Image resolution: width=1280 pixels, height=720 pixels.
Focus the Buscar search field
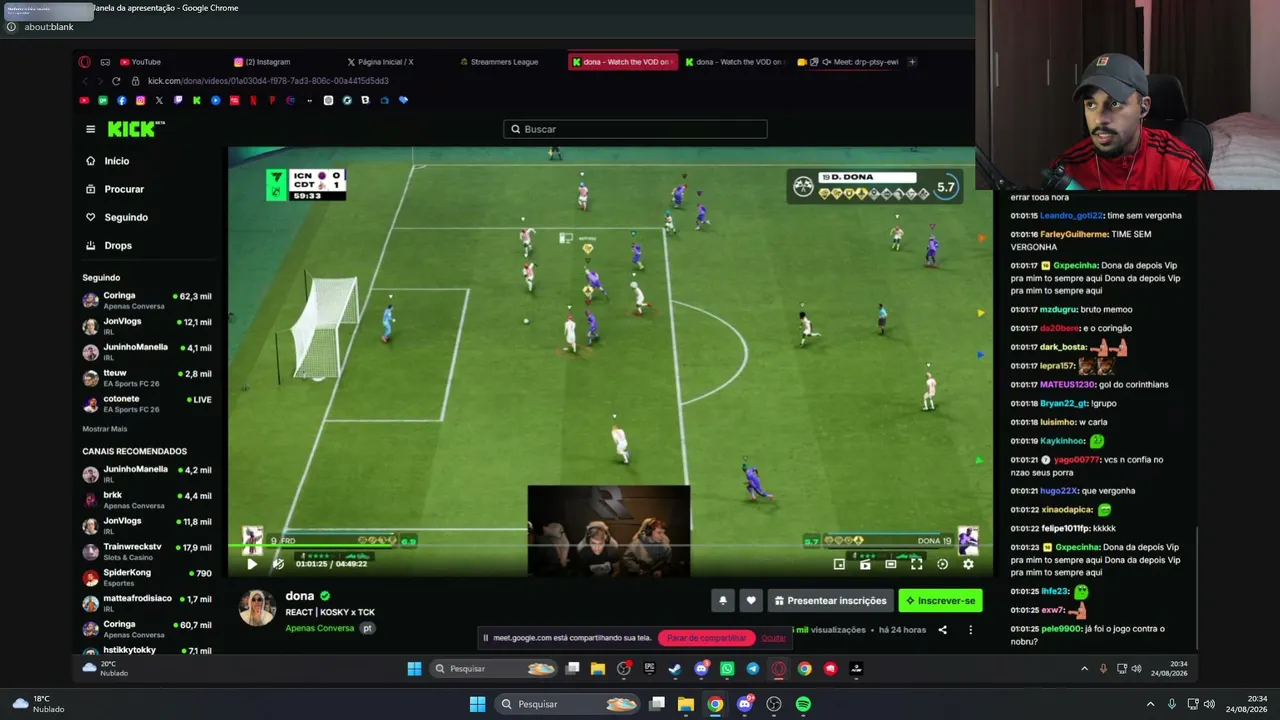pyautogui.click(x=635, y=129)
